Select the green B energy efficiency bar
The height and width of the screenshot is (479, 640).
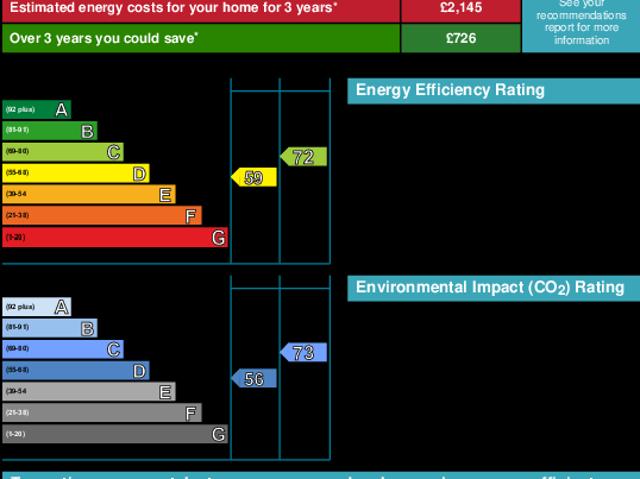(x=49, y=131)
